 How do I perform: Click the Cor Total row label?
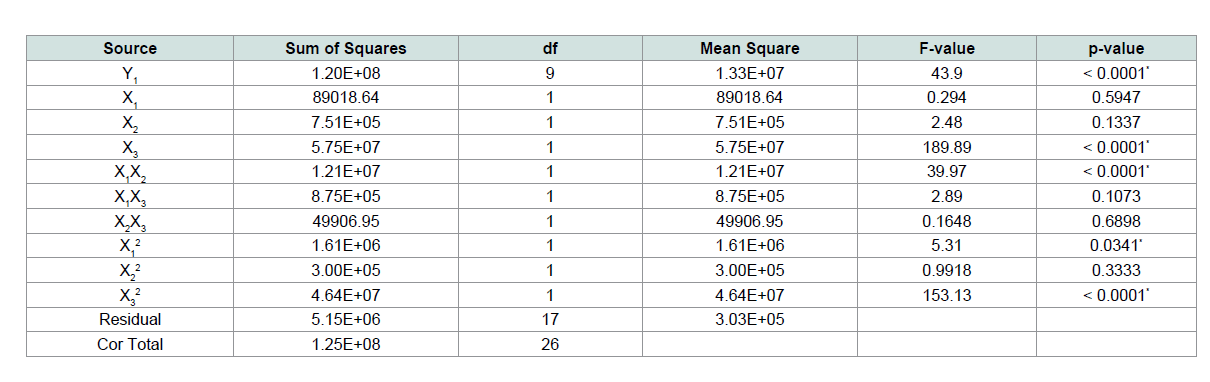[x=130, y=344]
